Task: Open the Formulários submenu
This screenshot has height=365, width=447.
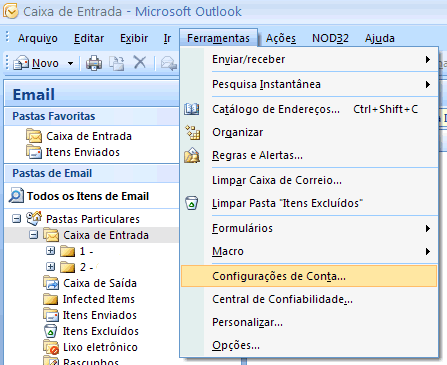Action: tap(309, 228)
